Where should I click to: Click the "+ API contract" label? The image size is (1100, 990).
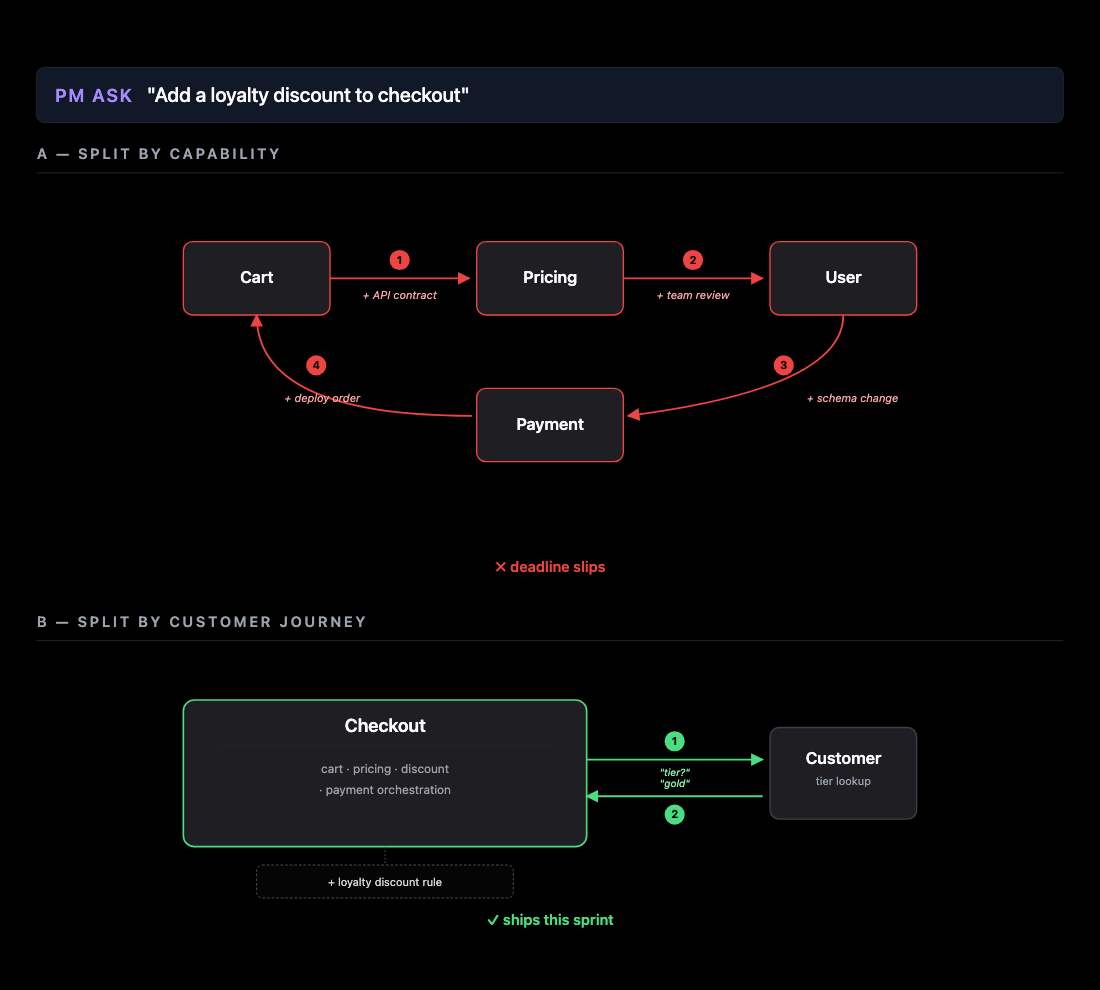[399, 295]
